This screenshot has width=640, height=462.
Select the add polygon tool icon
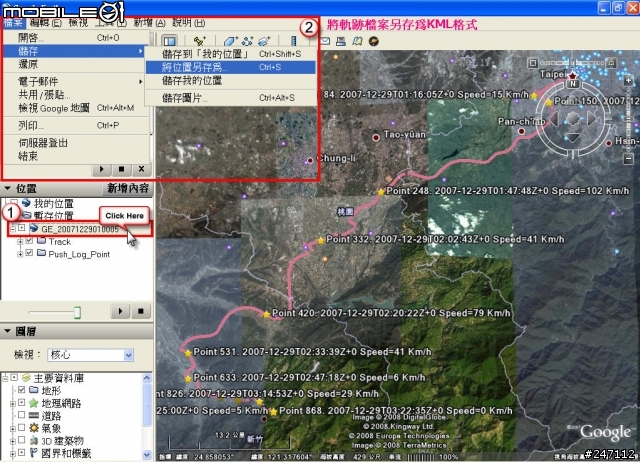[230, 41]
